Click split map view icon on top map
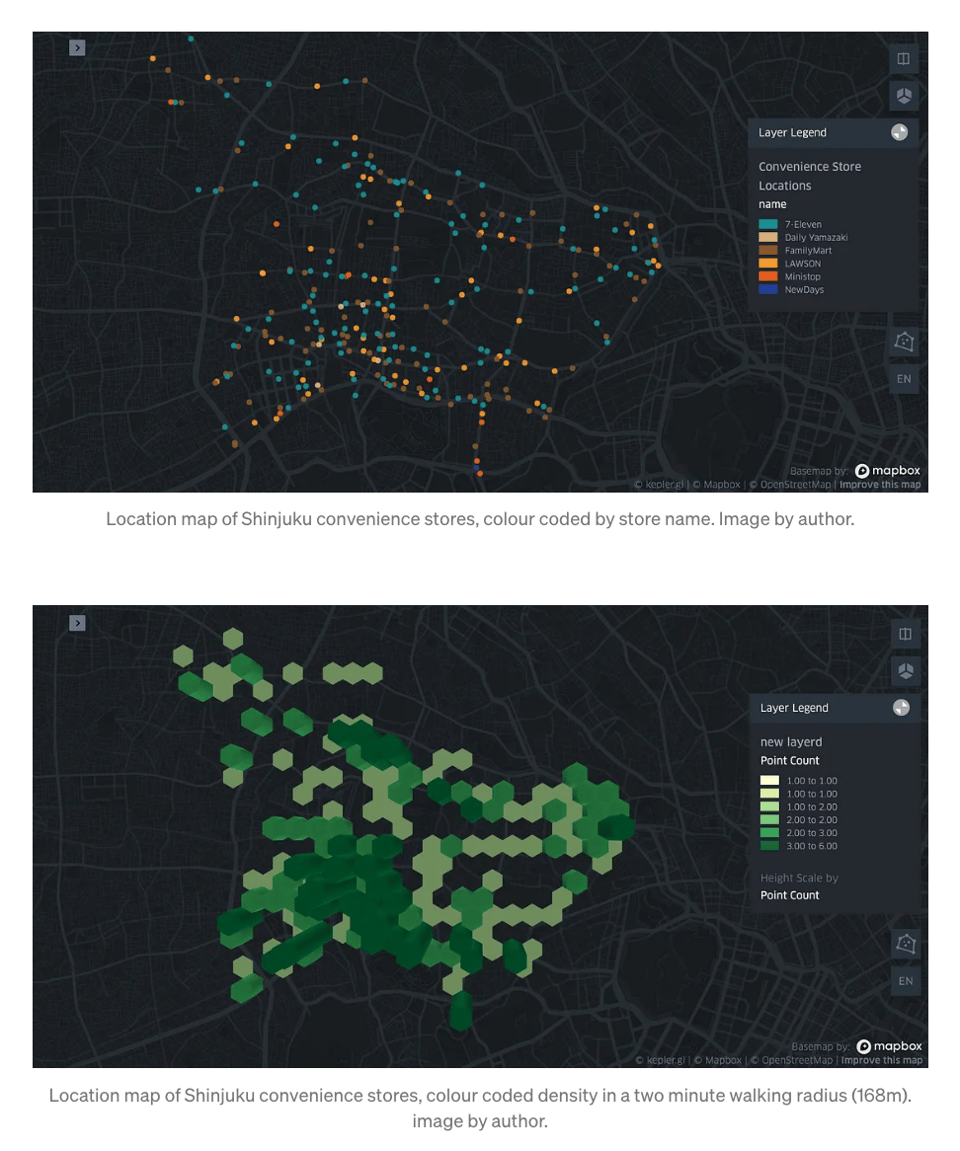This screenshot has width=960, height=1151. (x=903, y=59)
